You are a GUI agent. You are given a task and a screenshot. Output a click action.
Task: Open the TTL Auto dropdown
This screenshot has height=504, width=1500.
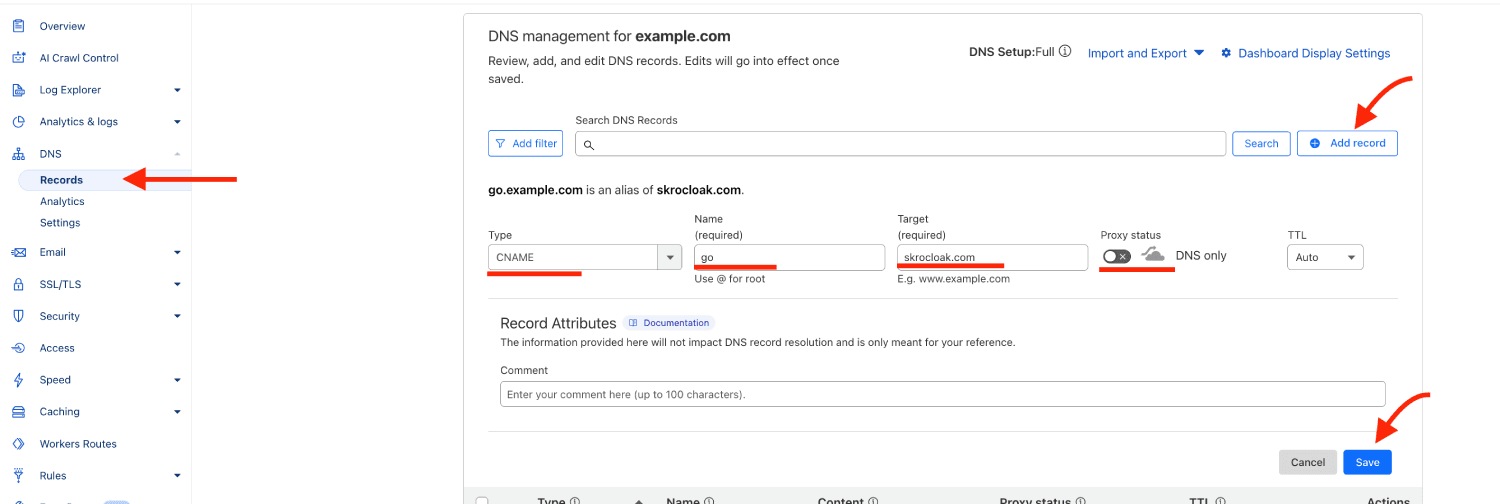[1325, 257]
